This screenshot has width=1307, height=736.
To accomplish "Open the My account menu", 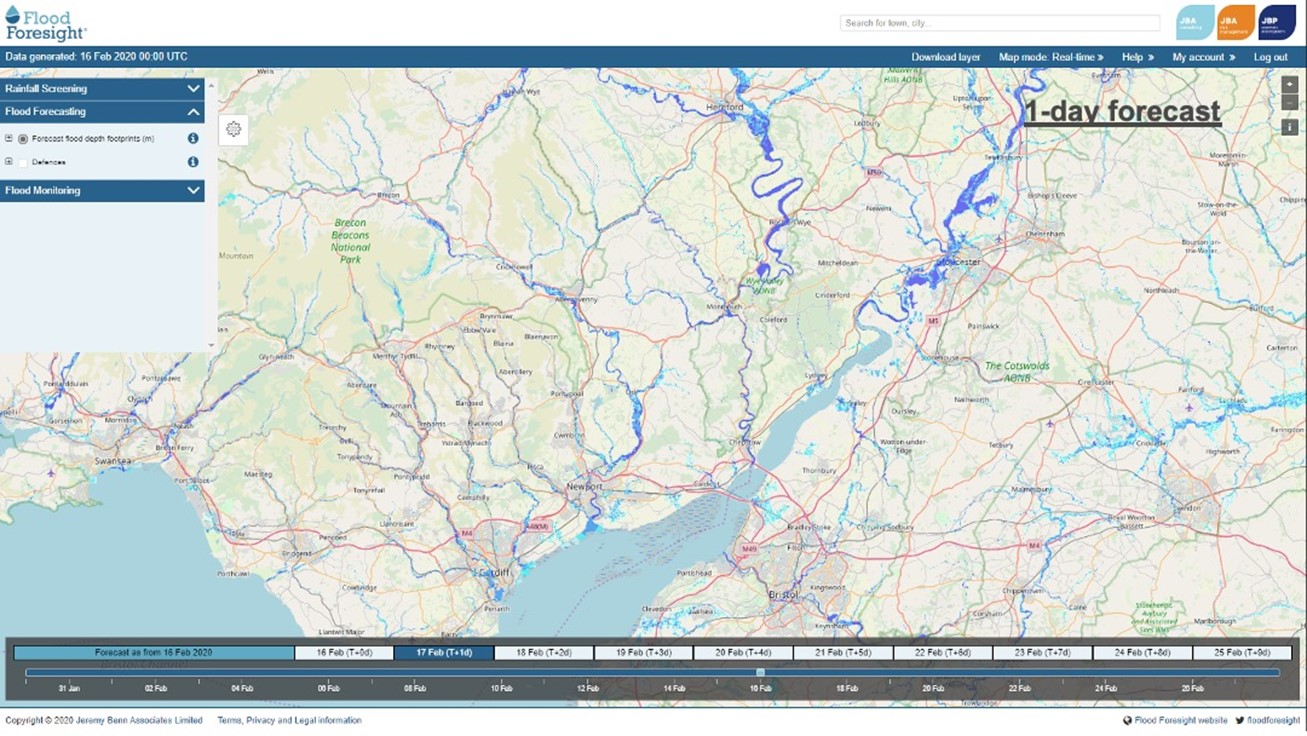I will click(1203, 57).
